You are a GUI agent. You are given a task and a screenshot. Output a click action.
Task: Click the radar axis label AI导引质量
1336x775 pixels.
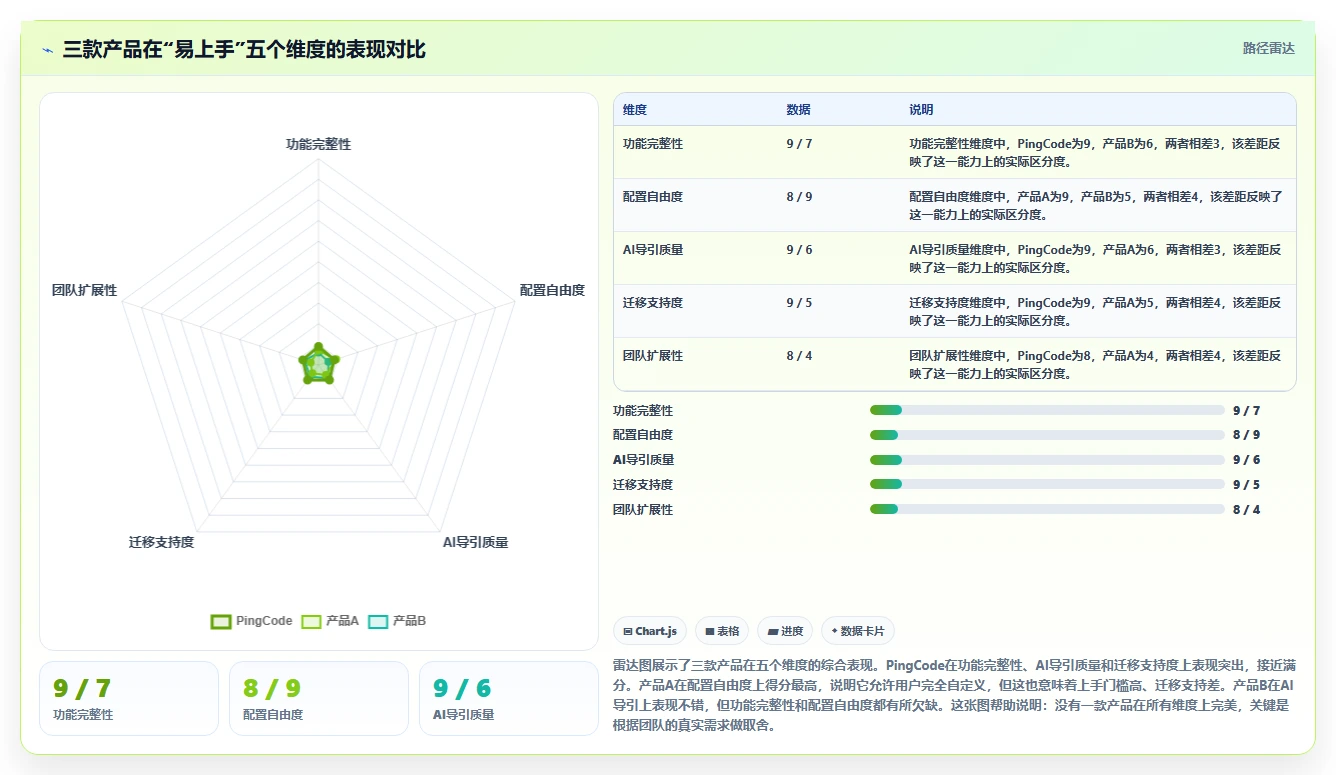point(476,542)
